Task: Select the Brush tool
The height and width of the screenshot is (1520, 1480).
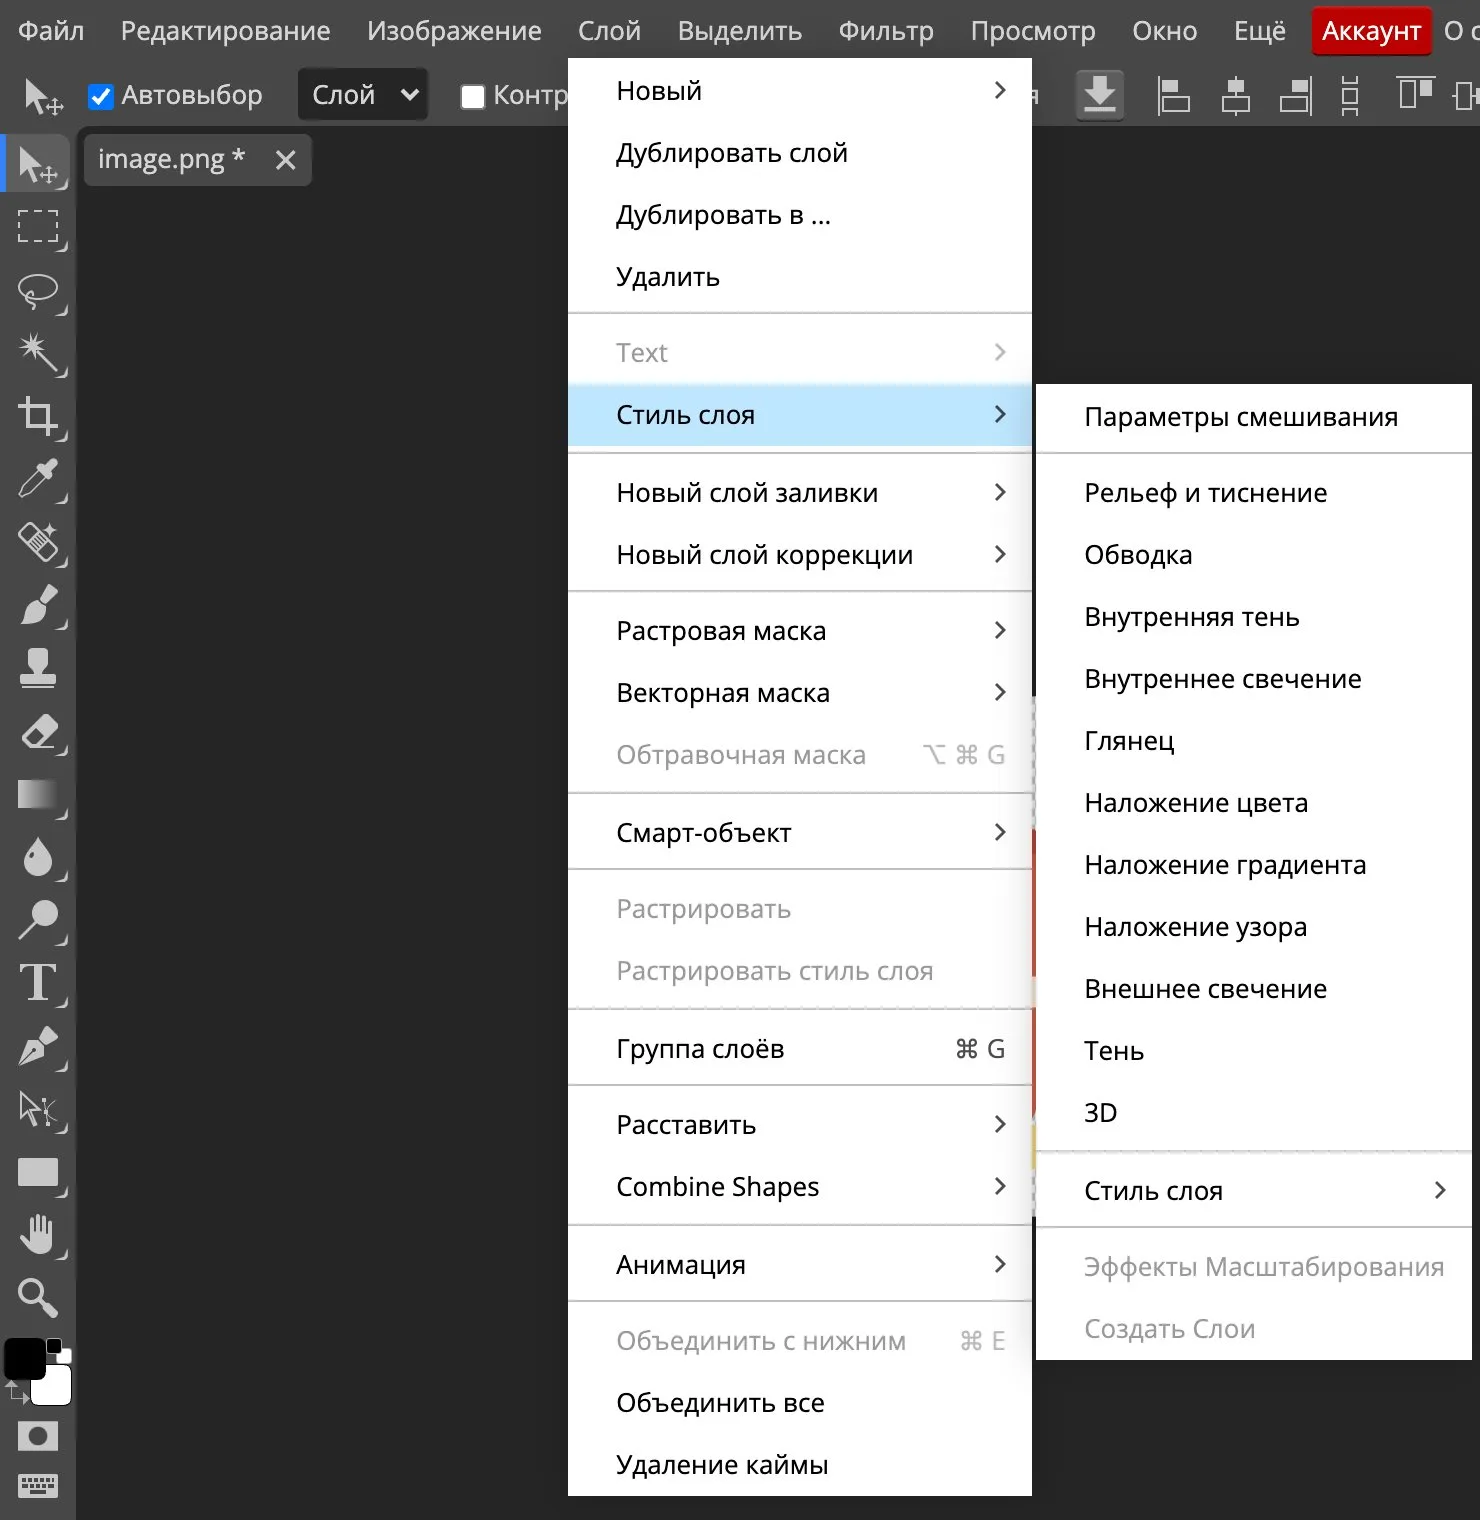Action: [x=38, y=605]
